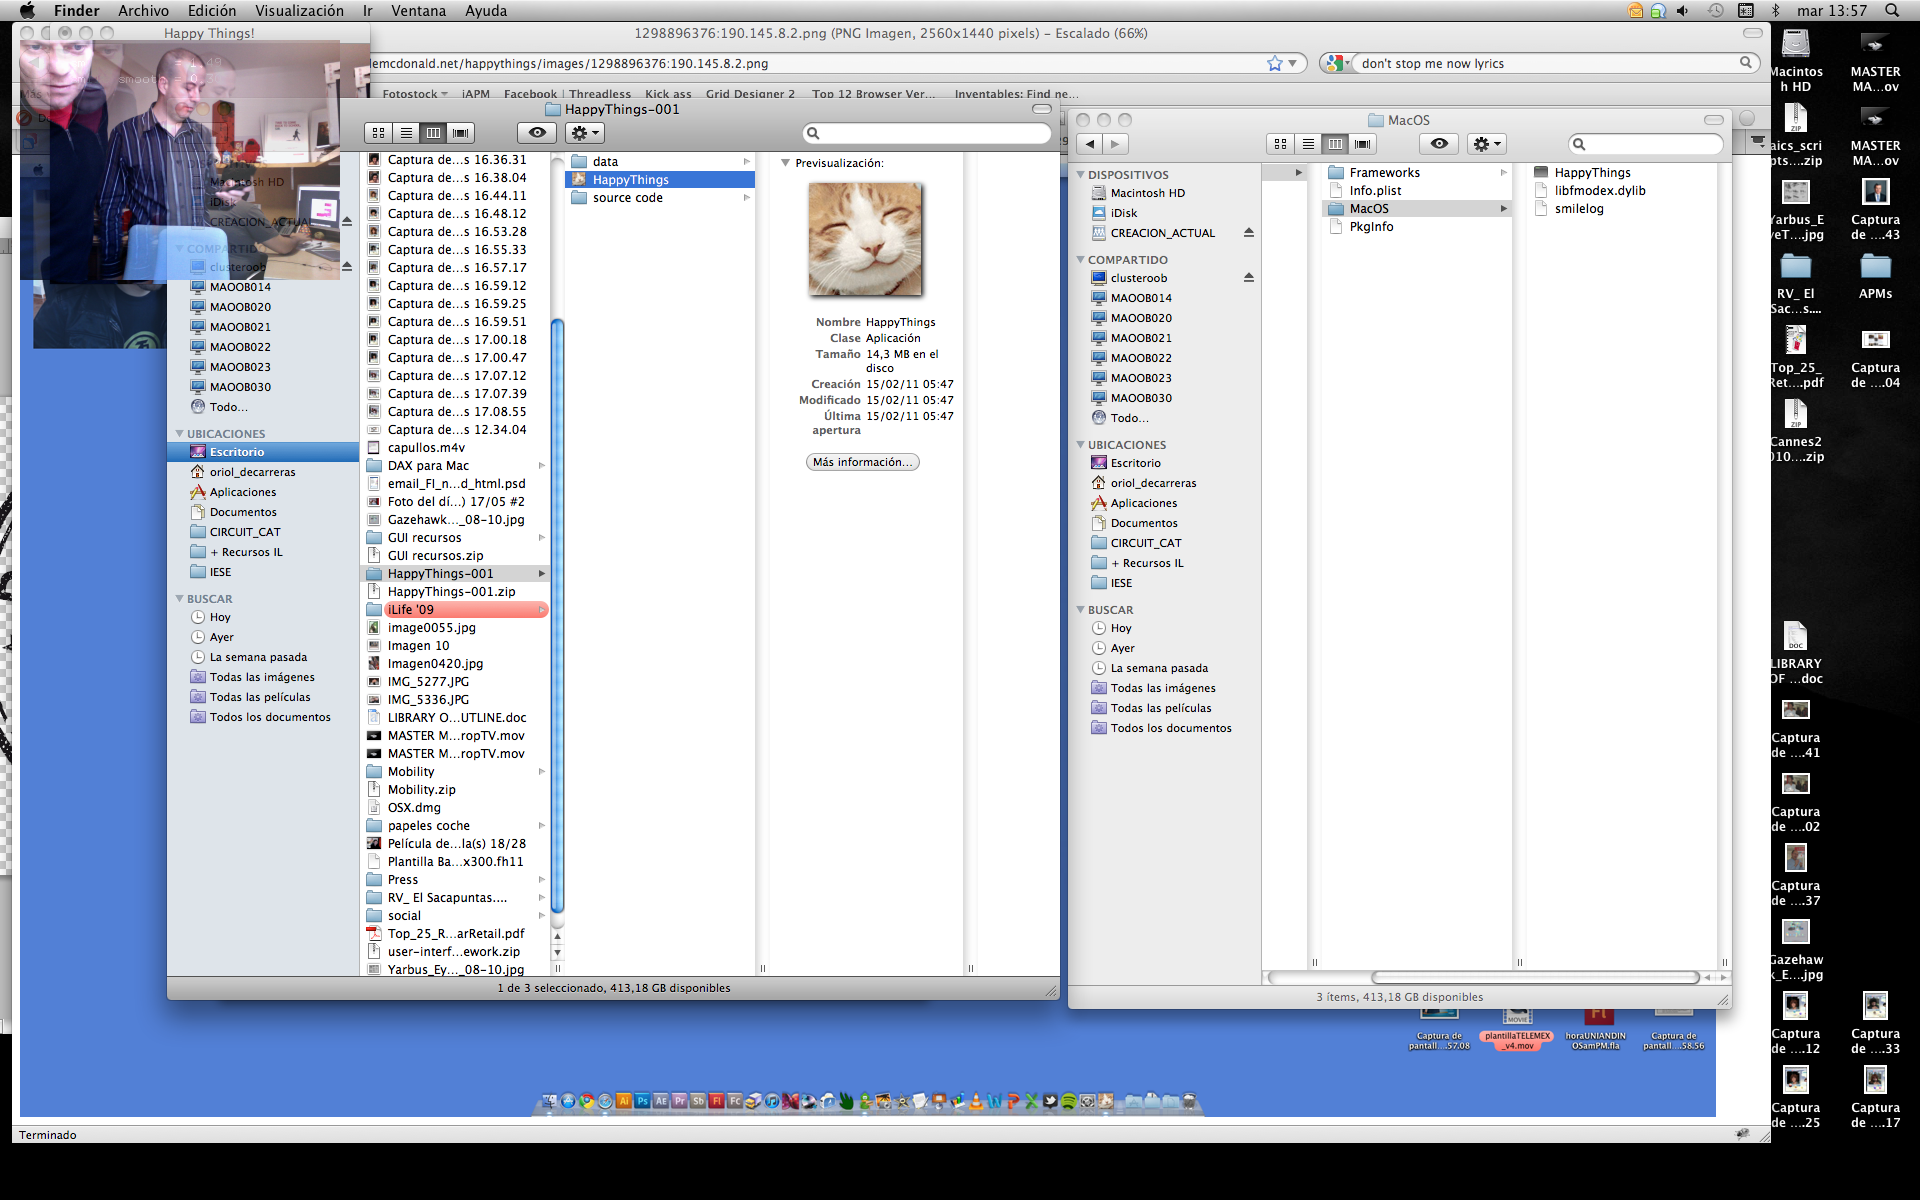Image resolution: width=1920 pixels, height=1200 pixels.
Task: Click the search field in MacOS window
Action: 1652,144
